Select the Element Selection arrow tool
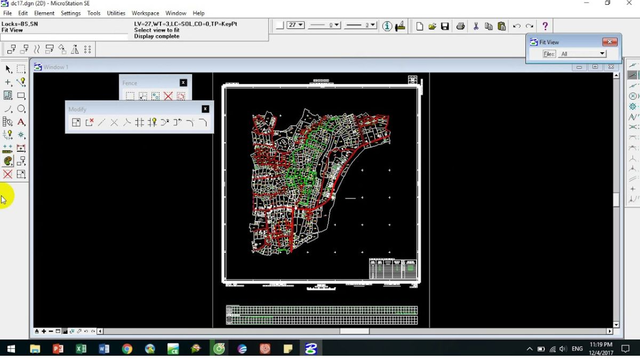This screenshot has height=360, width=640. [8, 69]
